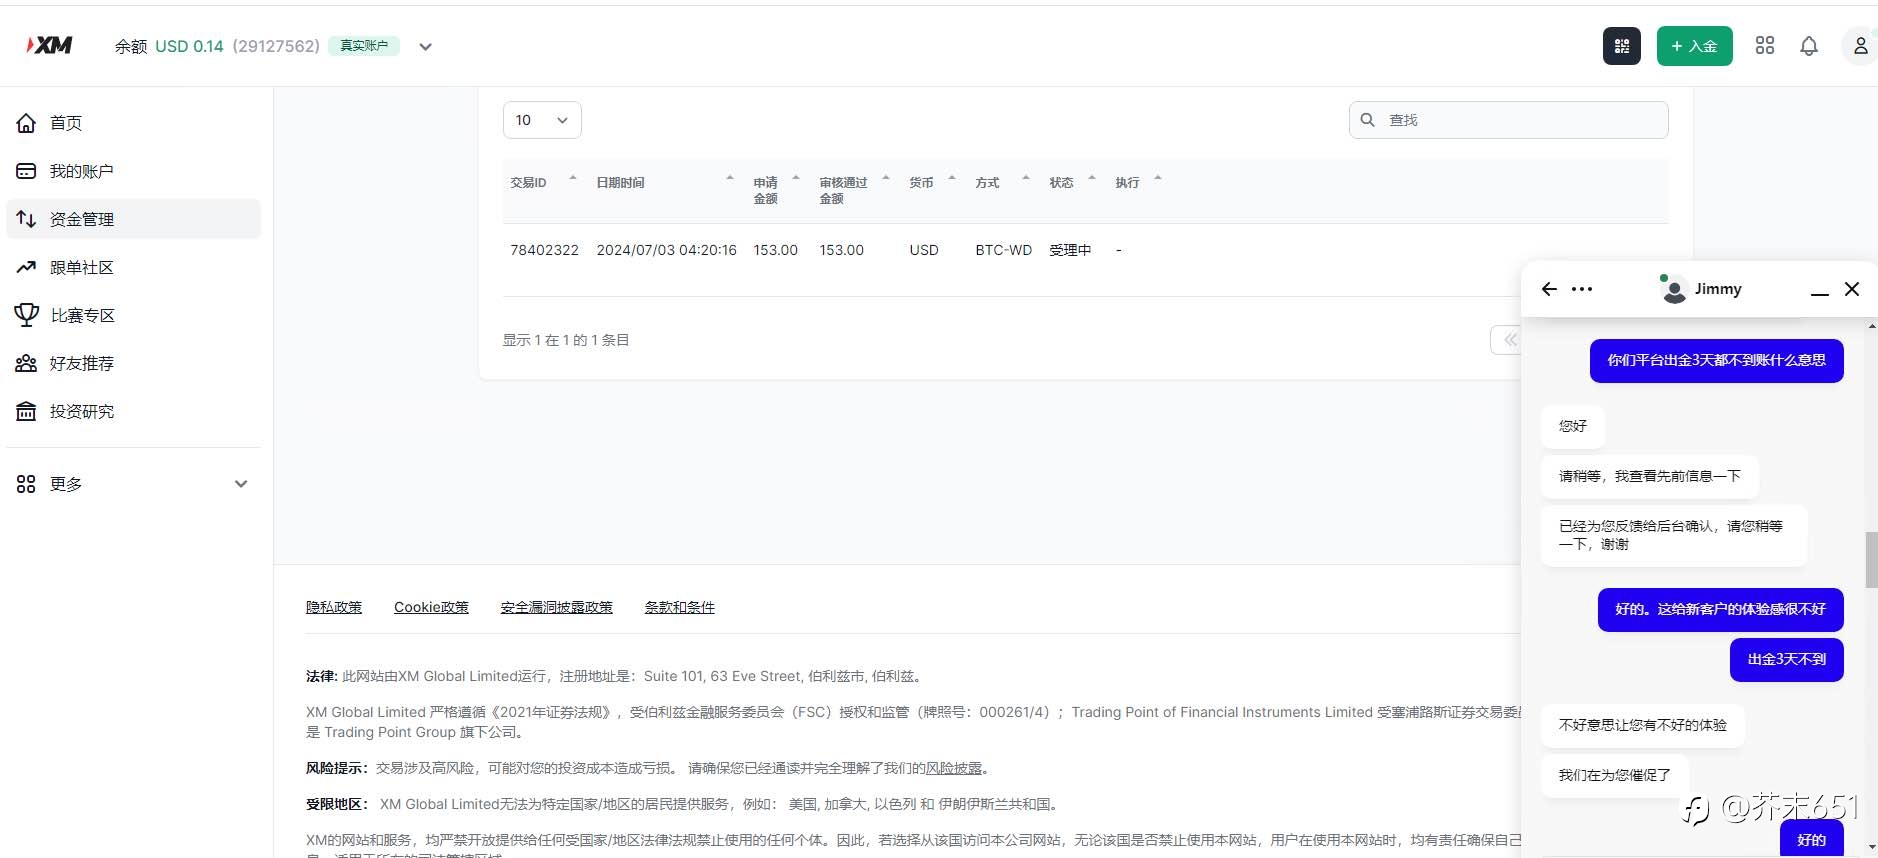
Task: Click the chat message 出金3天不到
Action: point(1786,660)
